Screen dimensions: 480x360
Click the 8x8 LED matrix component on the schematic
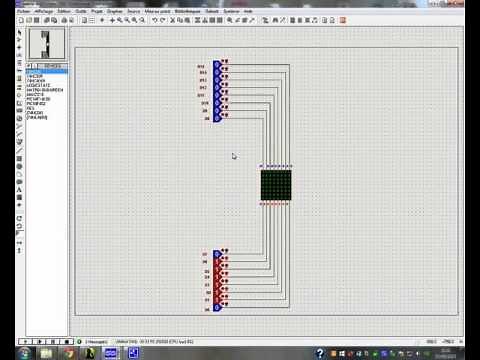276,185
